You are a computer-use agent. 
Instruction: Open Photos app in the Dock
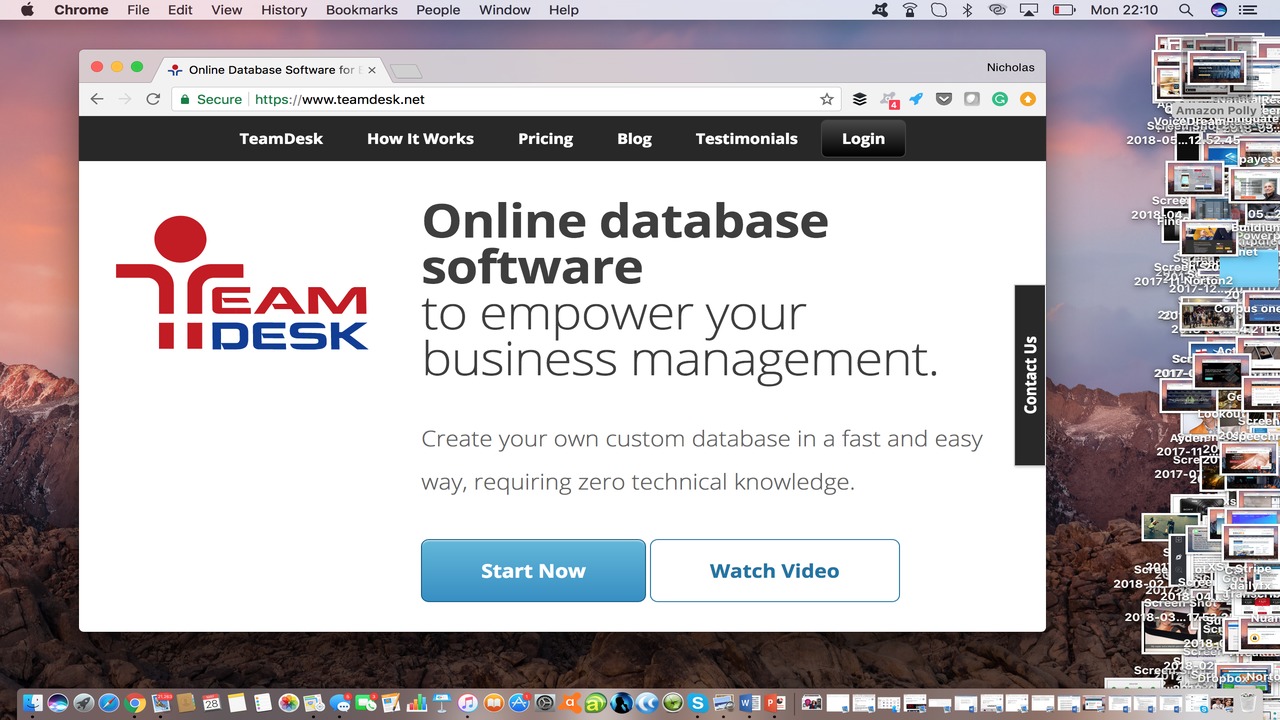coord(288,703)
